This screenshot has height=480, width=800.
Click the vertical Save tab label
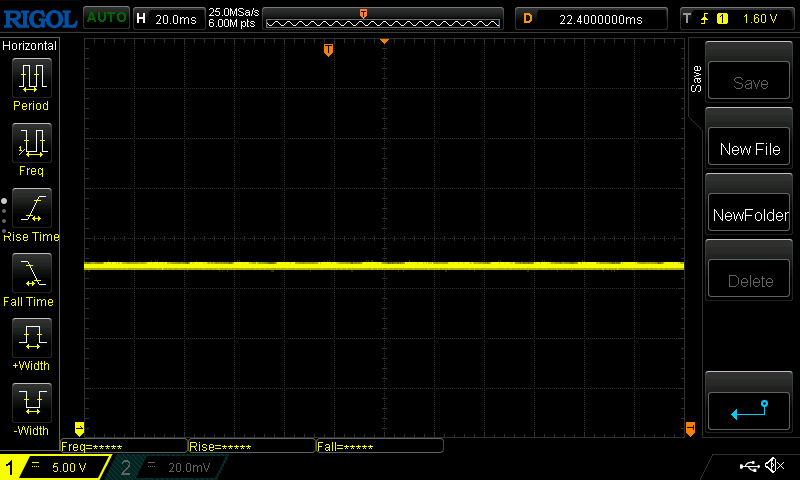pos(696,79)
